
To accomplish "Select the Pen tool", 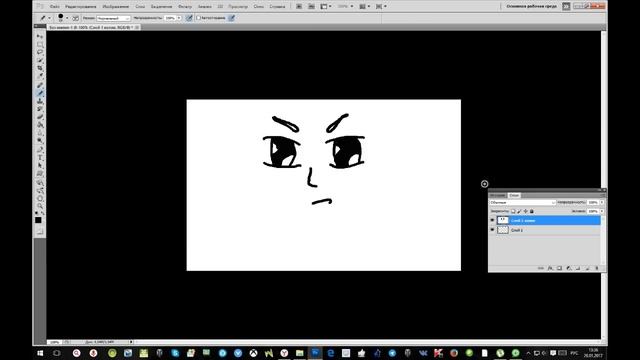I will pyautogui.click(x=40, y=150).
